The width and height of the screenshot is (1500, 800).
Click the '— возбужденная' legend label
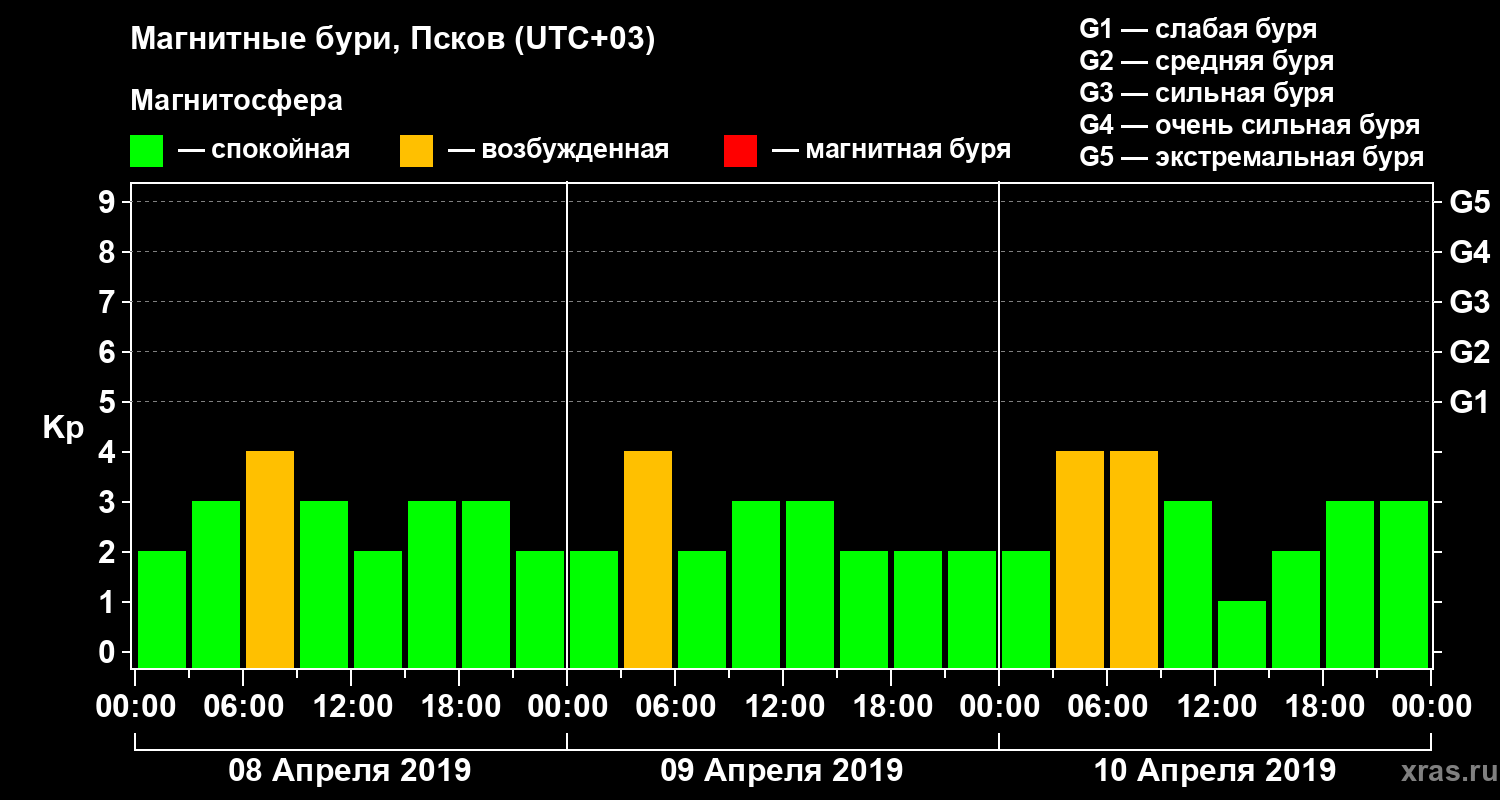558,150
